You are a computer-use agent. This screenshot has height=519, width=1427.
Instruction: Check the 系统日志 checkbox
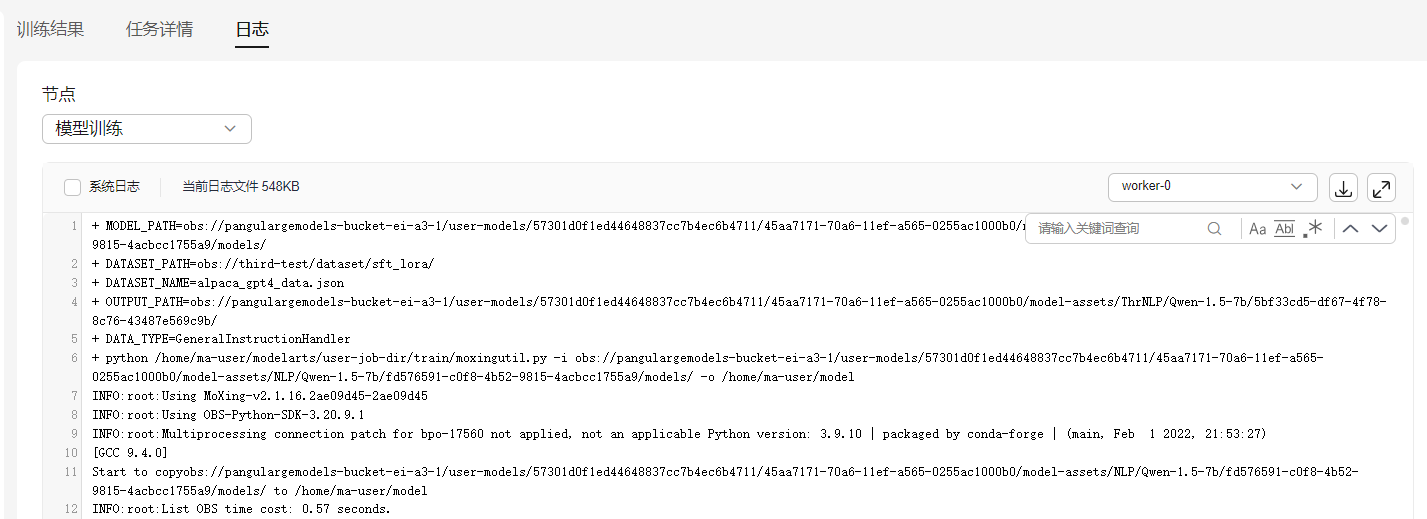[x=72, y=187]
